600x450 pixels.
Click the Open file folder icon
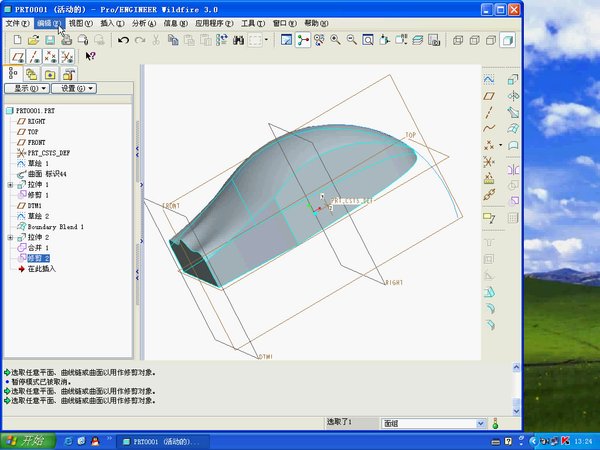33,39
